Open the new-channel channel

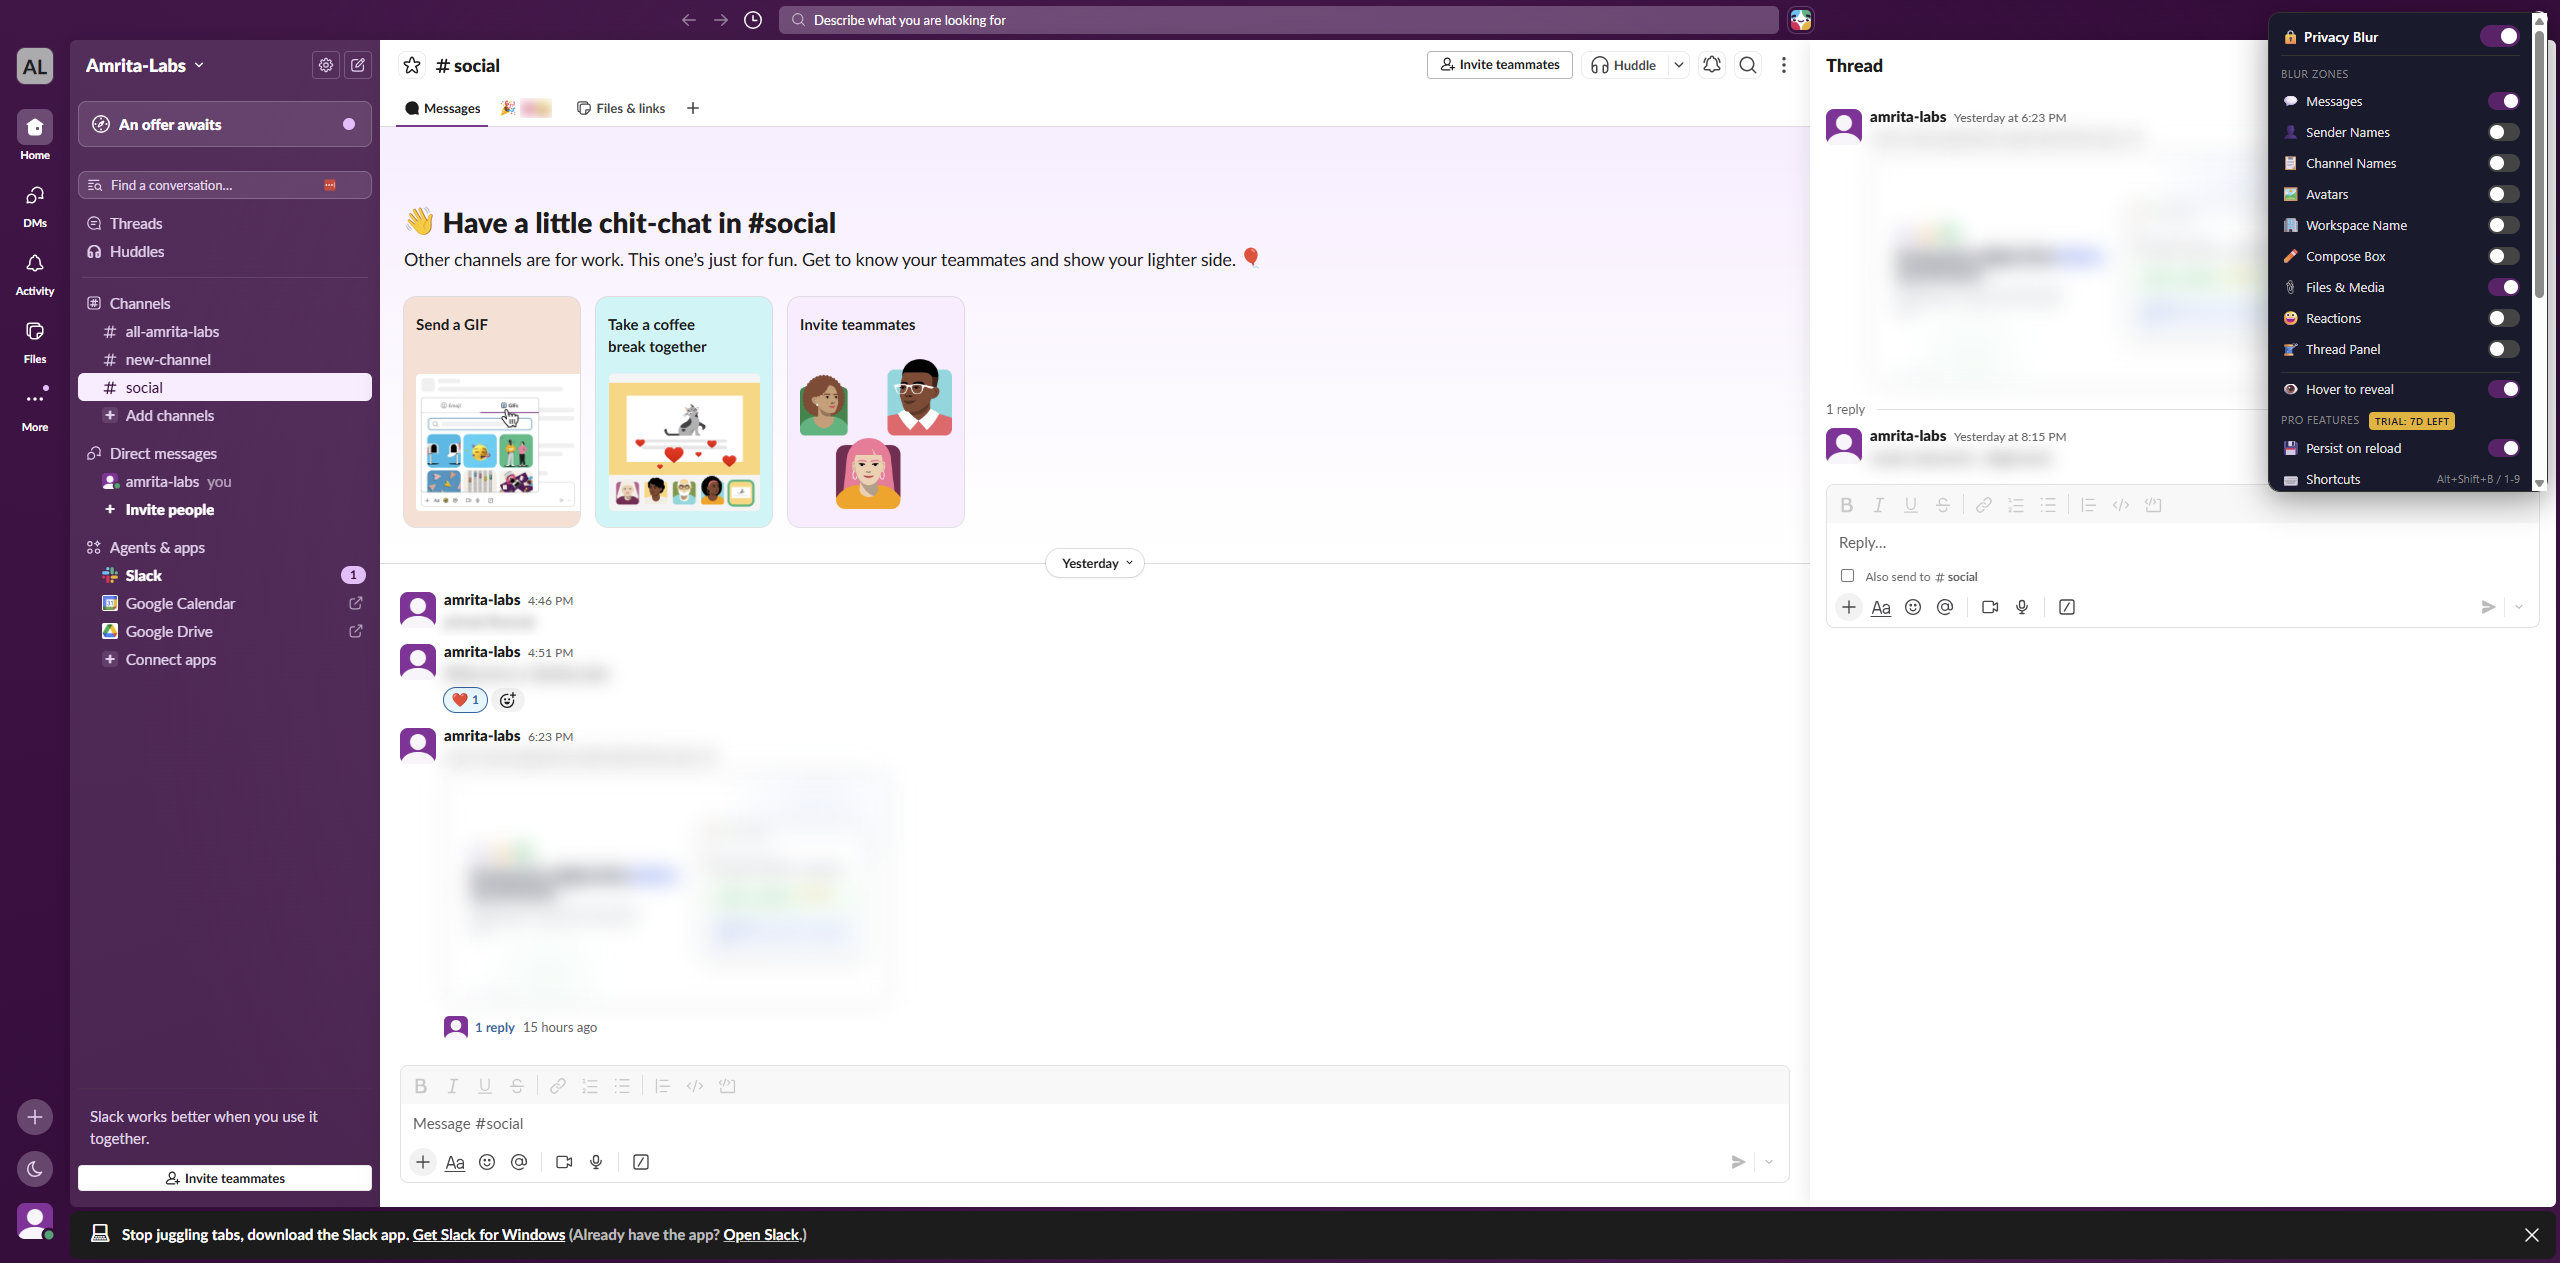(225, 359)
